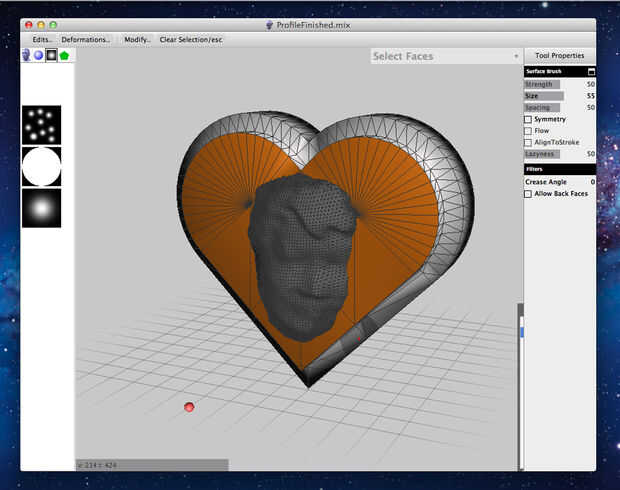620x490 pixels.
Task: Click the Tool Properties button
Action: [x=559, y=56]
